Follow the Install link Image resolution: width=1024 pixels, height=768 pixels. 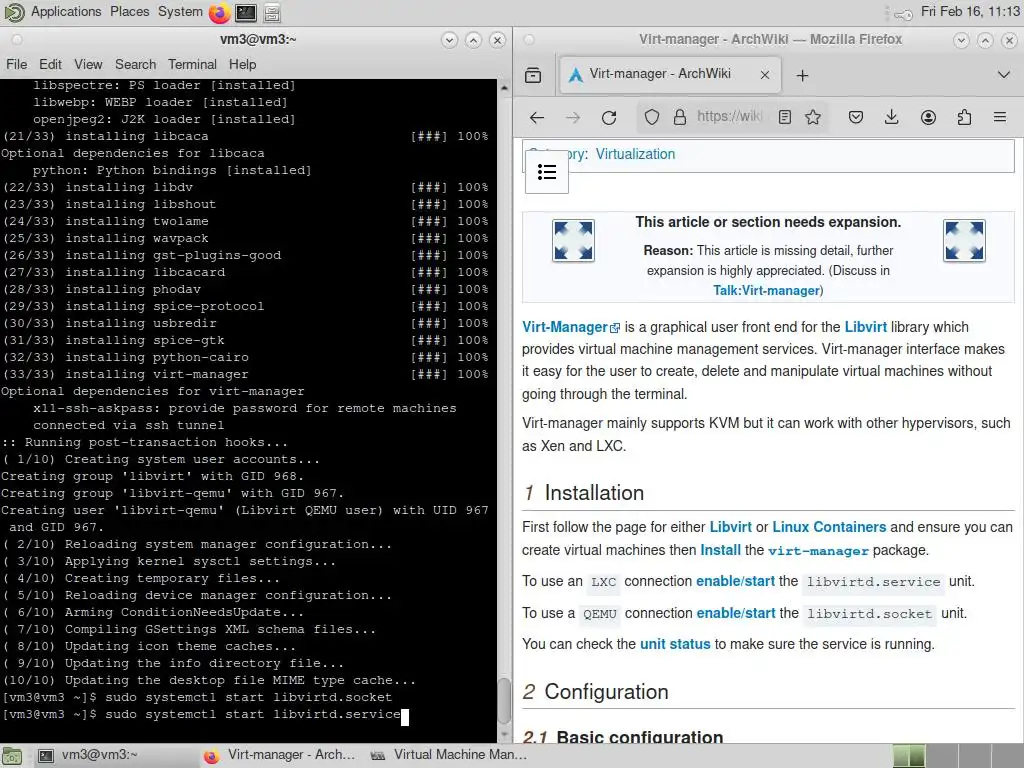click(x=720, y=550)
